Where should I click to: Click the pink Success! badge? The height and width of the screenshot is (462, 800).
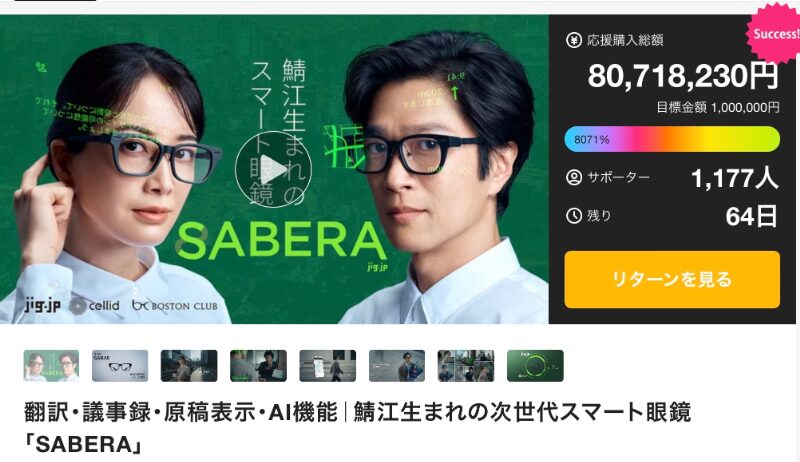tap(774, 33)
